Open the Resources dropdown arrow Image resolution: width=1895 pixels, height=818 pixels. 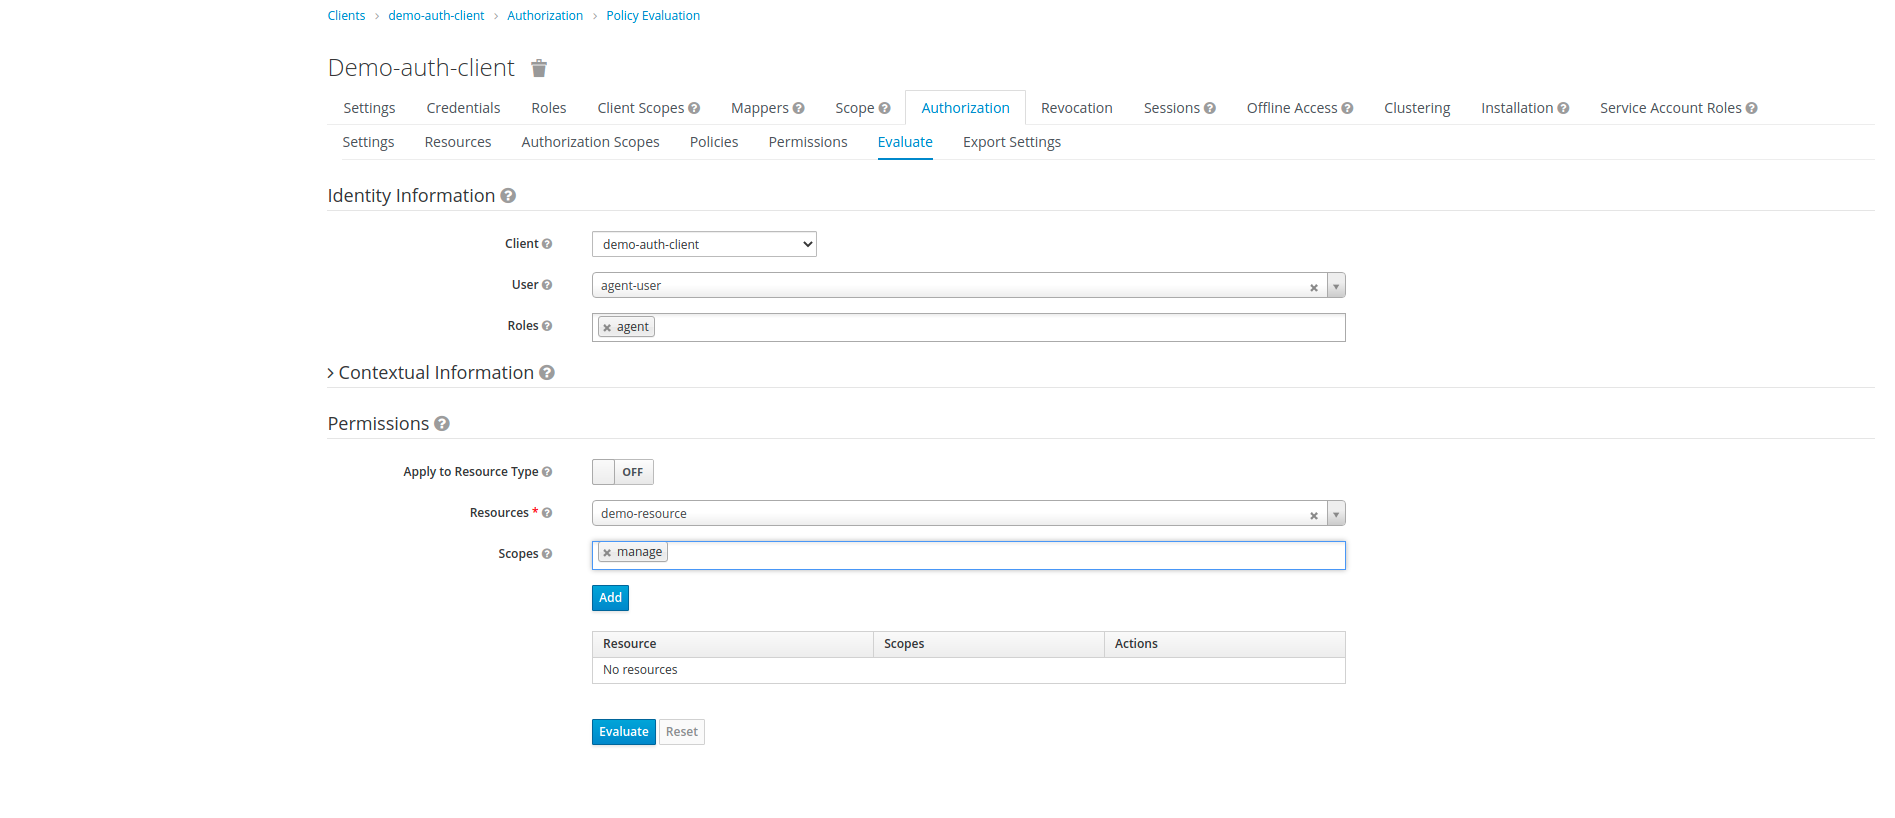[x=1336, y=514]
